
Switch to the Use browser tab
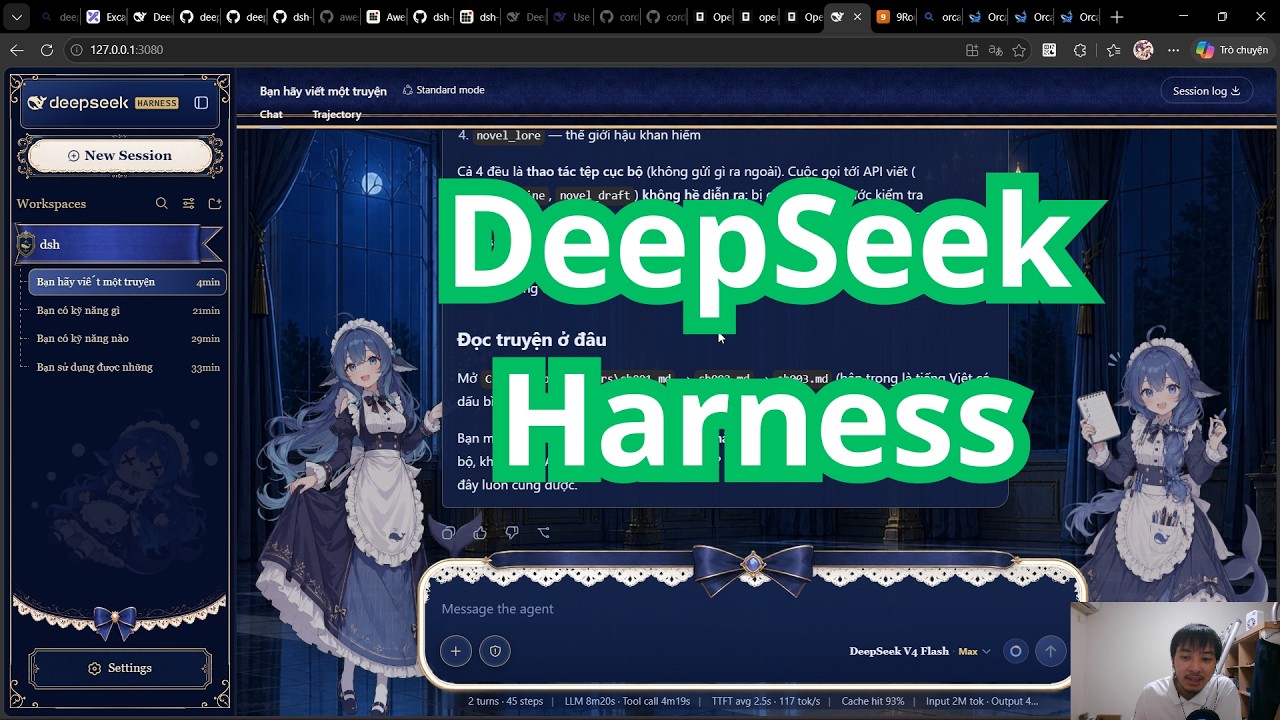(570, 17)
